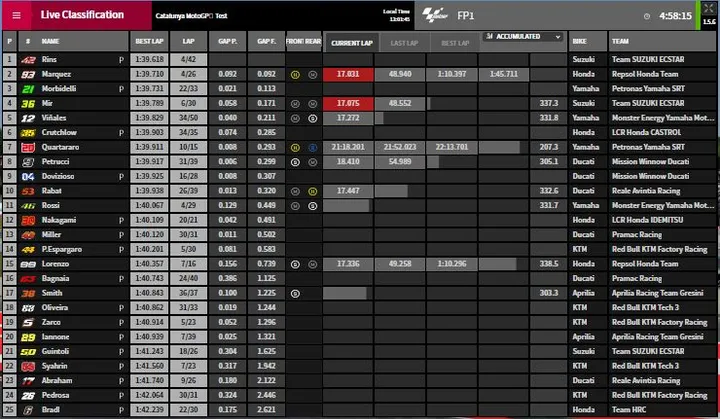Click Rabat rear tyre icon
Image resolution: width=720 pixels, height=419 pixels.
[313, 191]
